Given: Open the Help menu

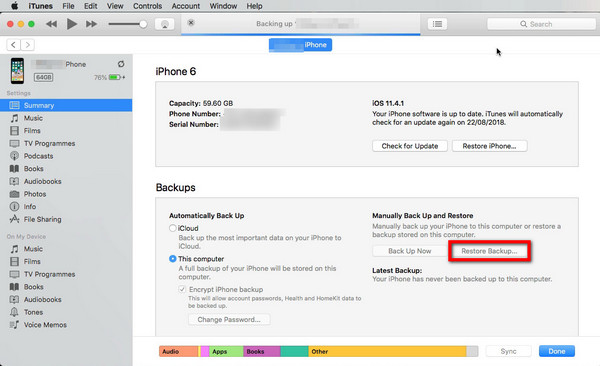Looking at the screenshot, I should tap(254, 6).
